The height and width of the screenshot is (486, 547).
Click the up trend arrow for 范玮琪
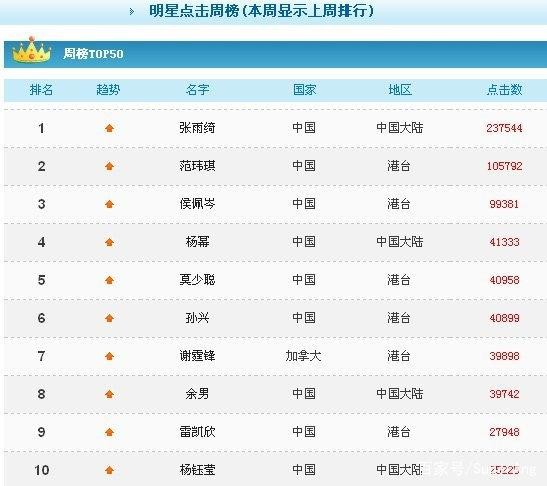[x=110, y=166]
